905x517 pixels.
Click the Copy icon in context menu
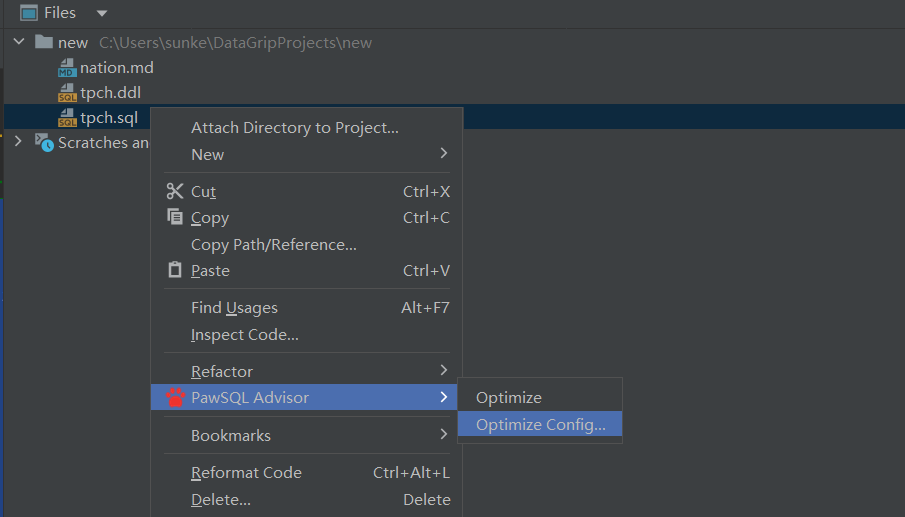pos(175,218)
